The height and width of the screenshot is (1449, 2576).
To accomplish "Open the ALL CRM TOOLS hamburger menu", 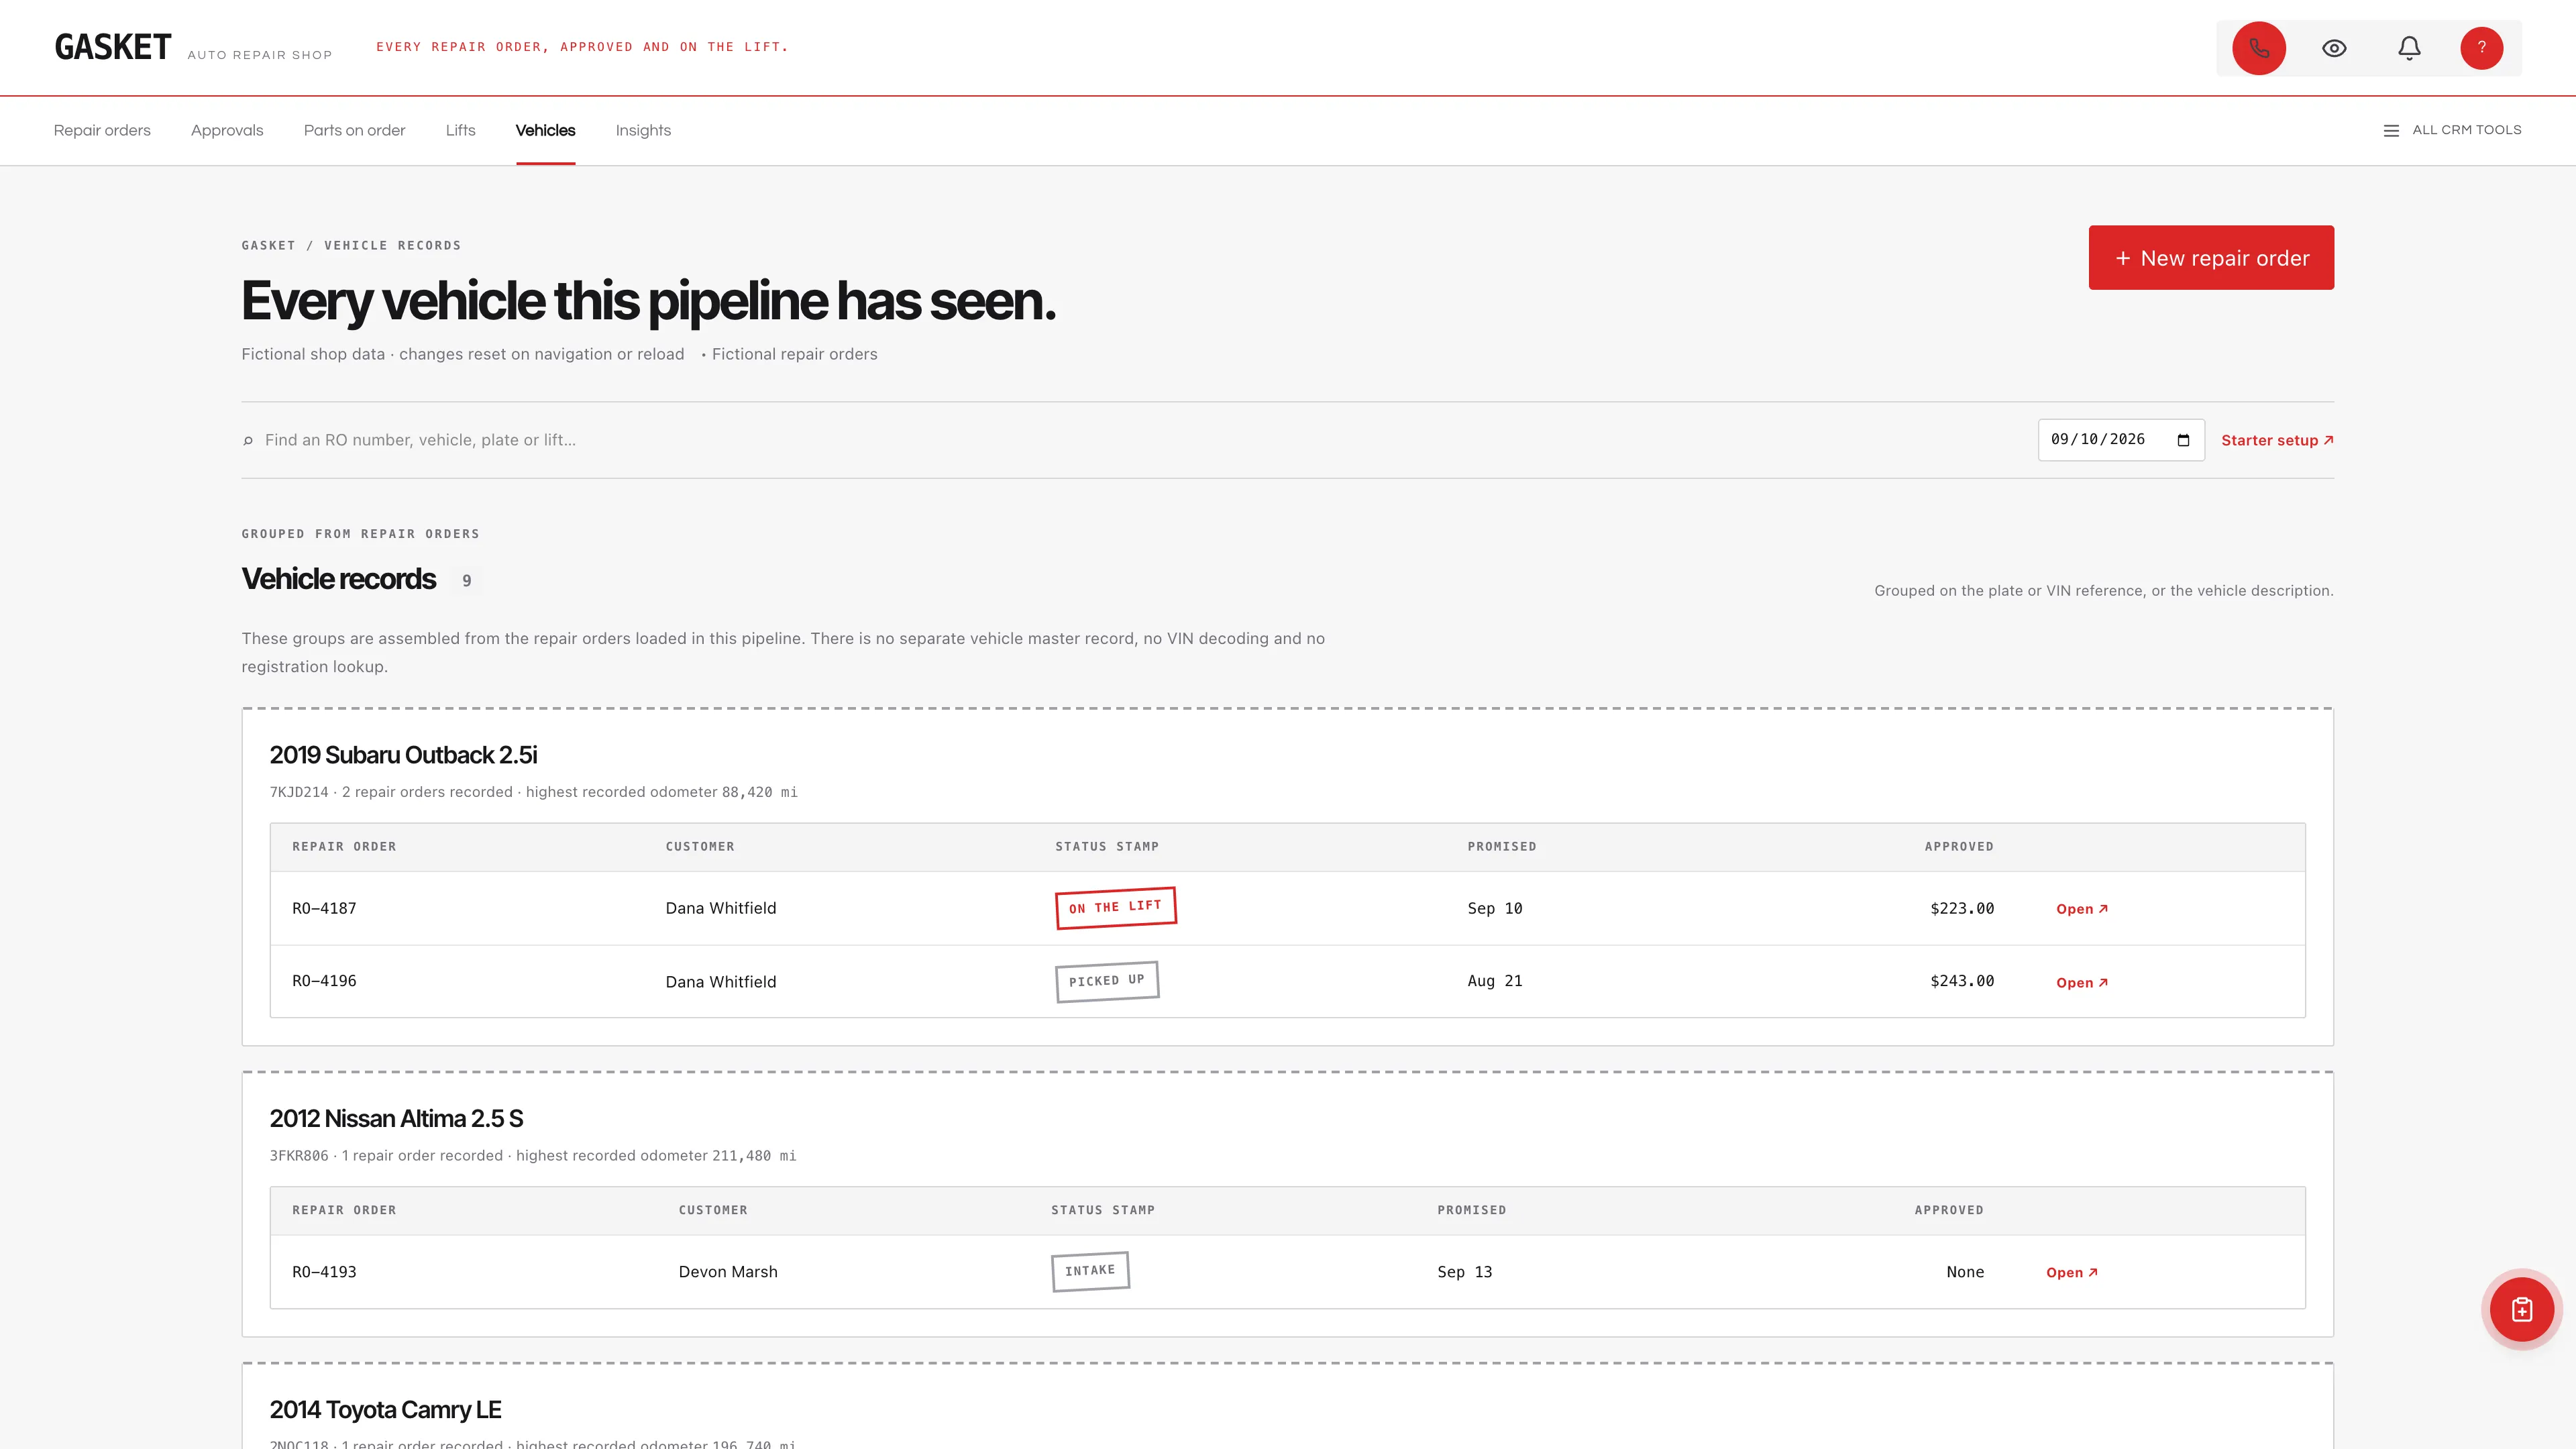I will [x=2452, y=130].
